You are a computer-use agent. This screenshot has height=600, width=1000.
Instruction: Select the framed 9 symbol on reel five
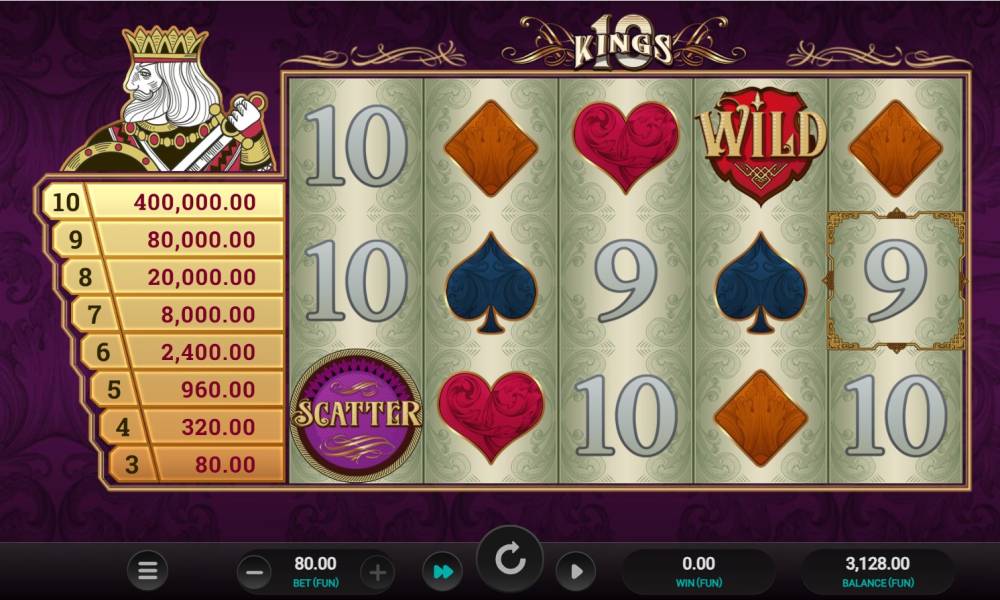click(x=896, y=281)
